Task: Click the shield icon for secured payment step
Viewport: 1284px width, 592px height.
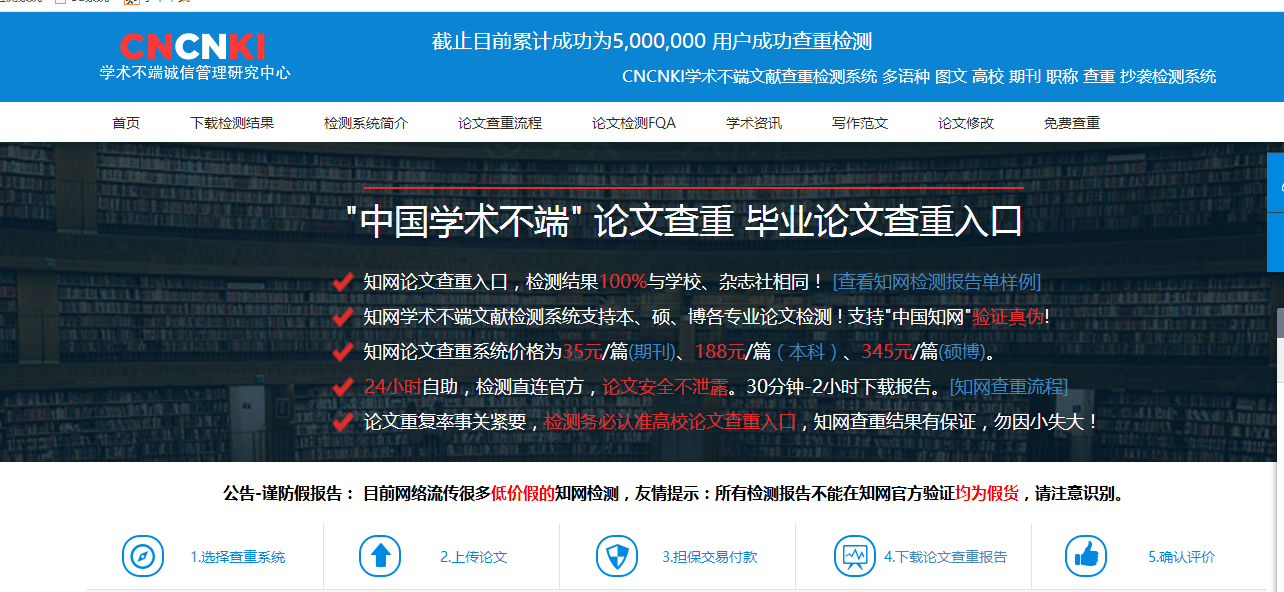Action: [616, 556]
